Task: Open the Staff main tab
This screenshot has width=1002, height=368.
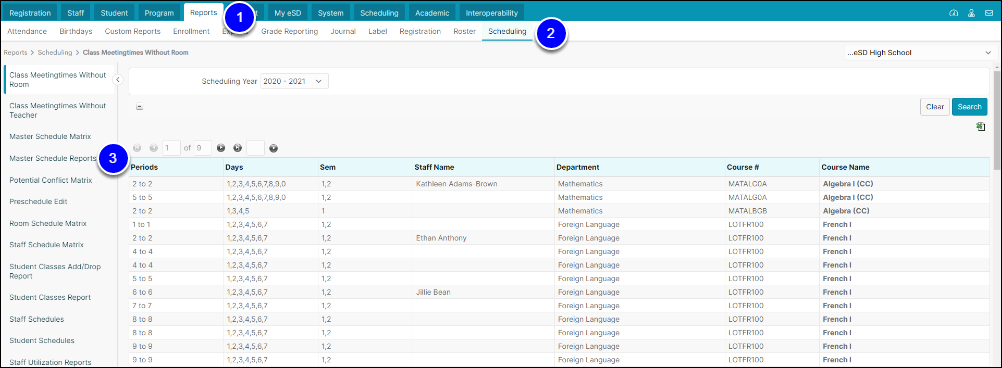Action: tap(75, 13)
